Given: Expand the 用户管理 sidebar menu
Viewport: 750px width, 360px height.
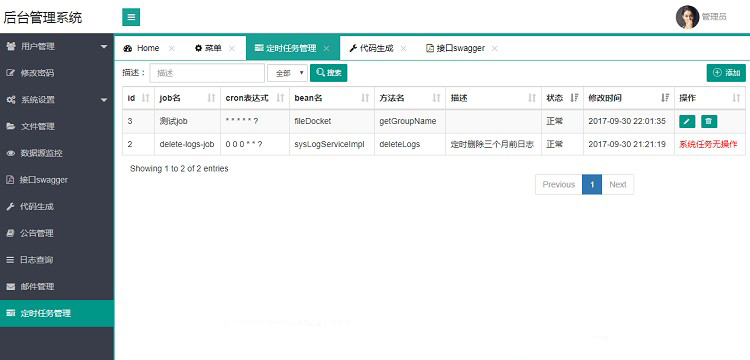Looking at the screenshot, I should 57,46.
